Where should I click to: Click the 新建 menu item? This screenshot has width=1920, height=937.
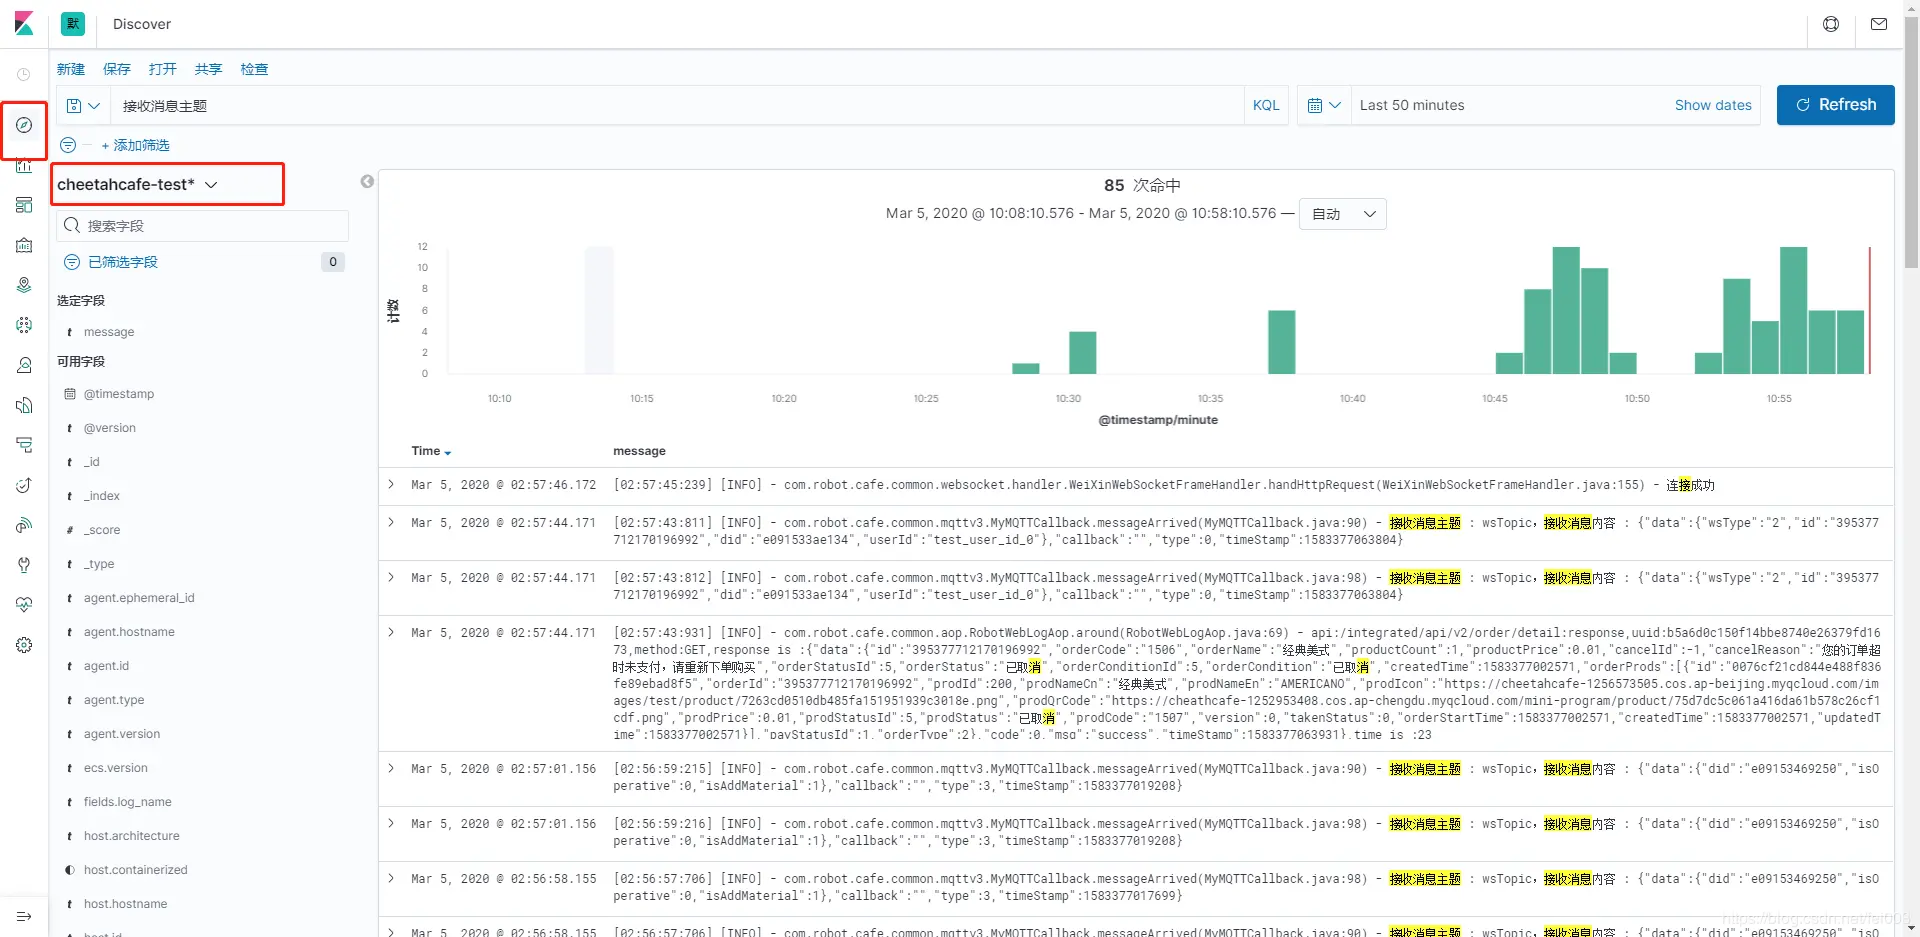71,69
